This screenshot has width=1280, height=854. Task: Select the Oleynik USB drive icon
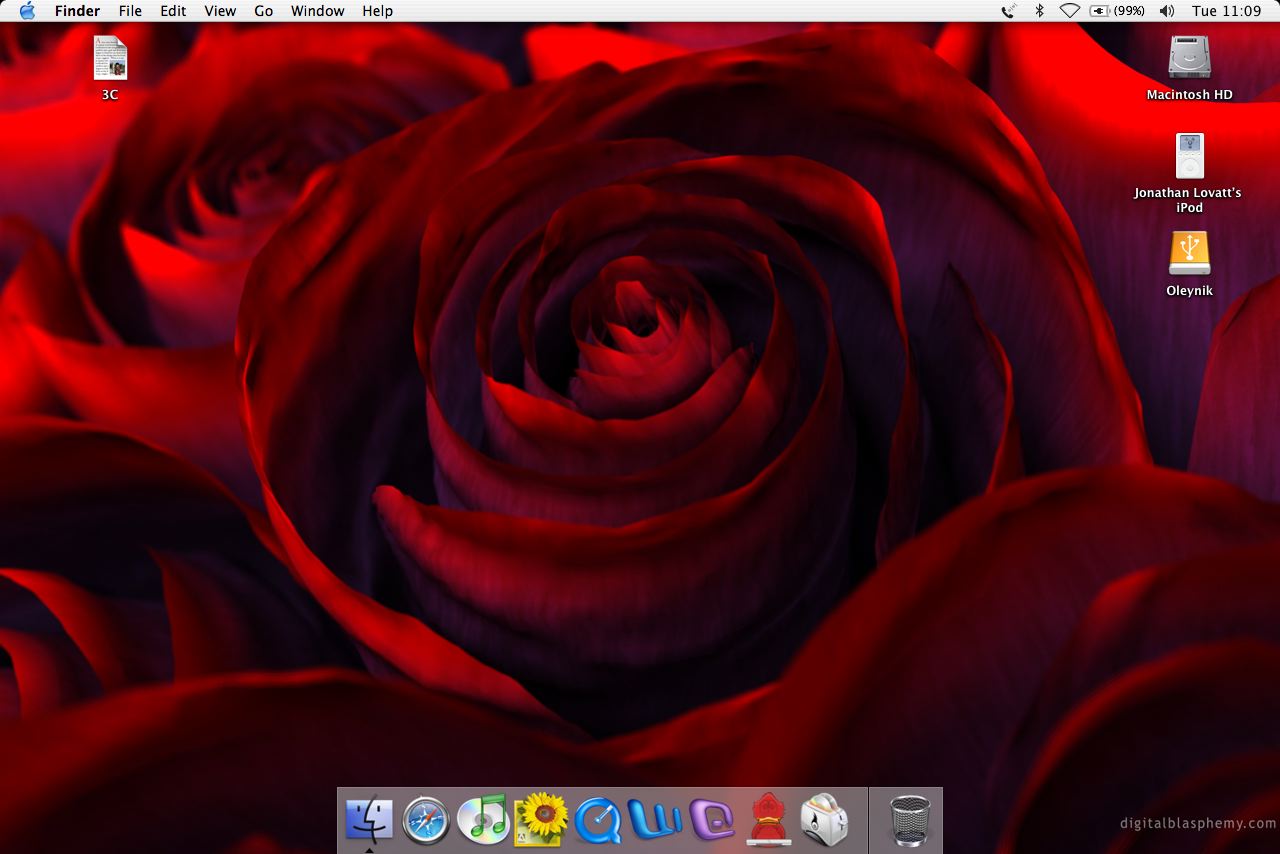point(1189,254)
